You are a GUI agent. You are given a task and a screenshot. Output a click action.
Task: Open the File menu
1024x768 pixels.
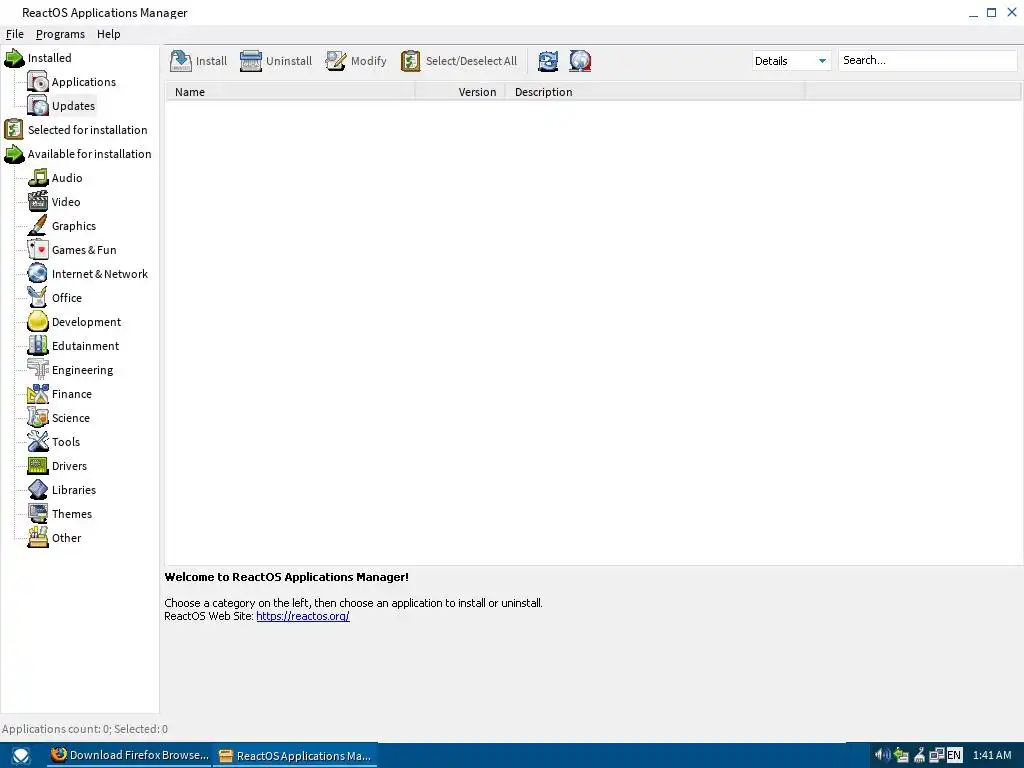click(14, 34)
